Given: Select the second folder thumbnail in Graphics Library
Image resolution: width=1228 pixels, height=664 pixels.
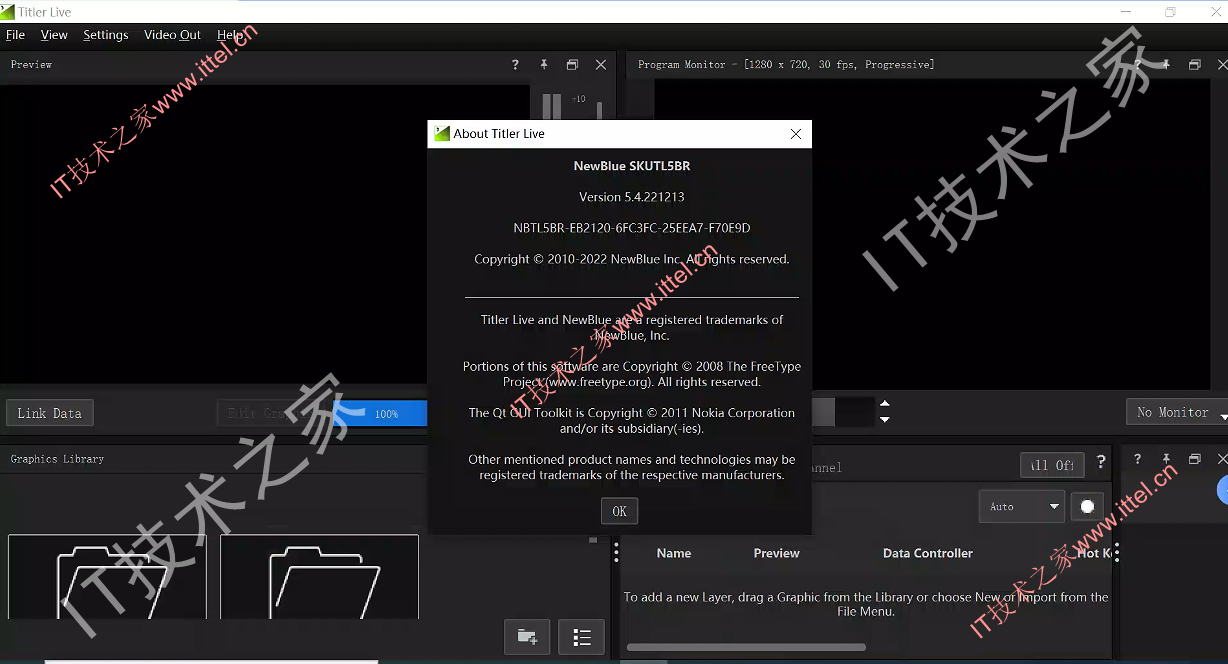Looking at the screenshot, I should pyautogui.click(x=319, y=577).
